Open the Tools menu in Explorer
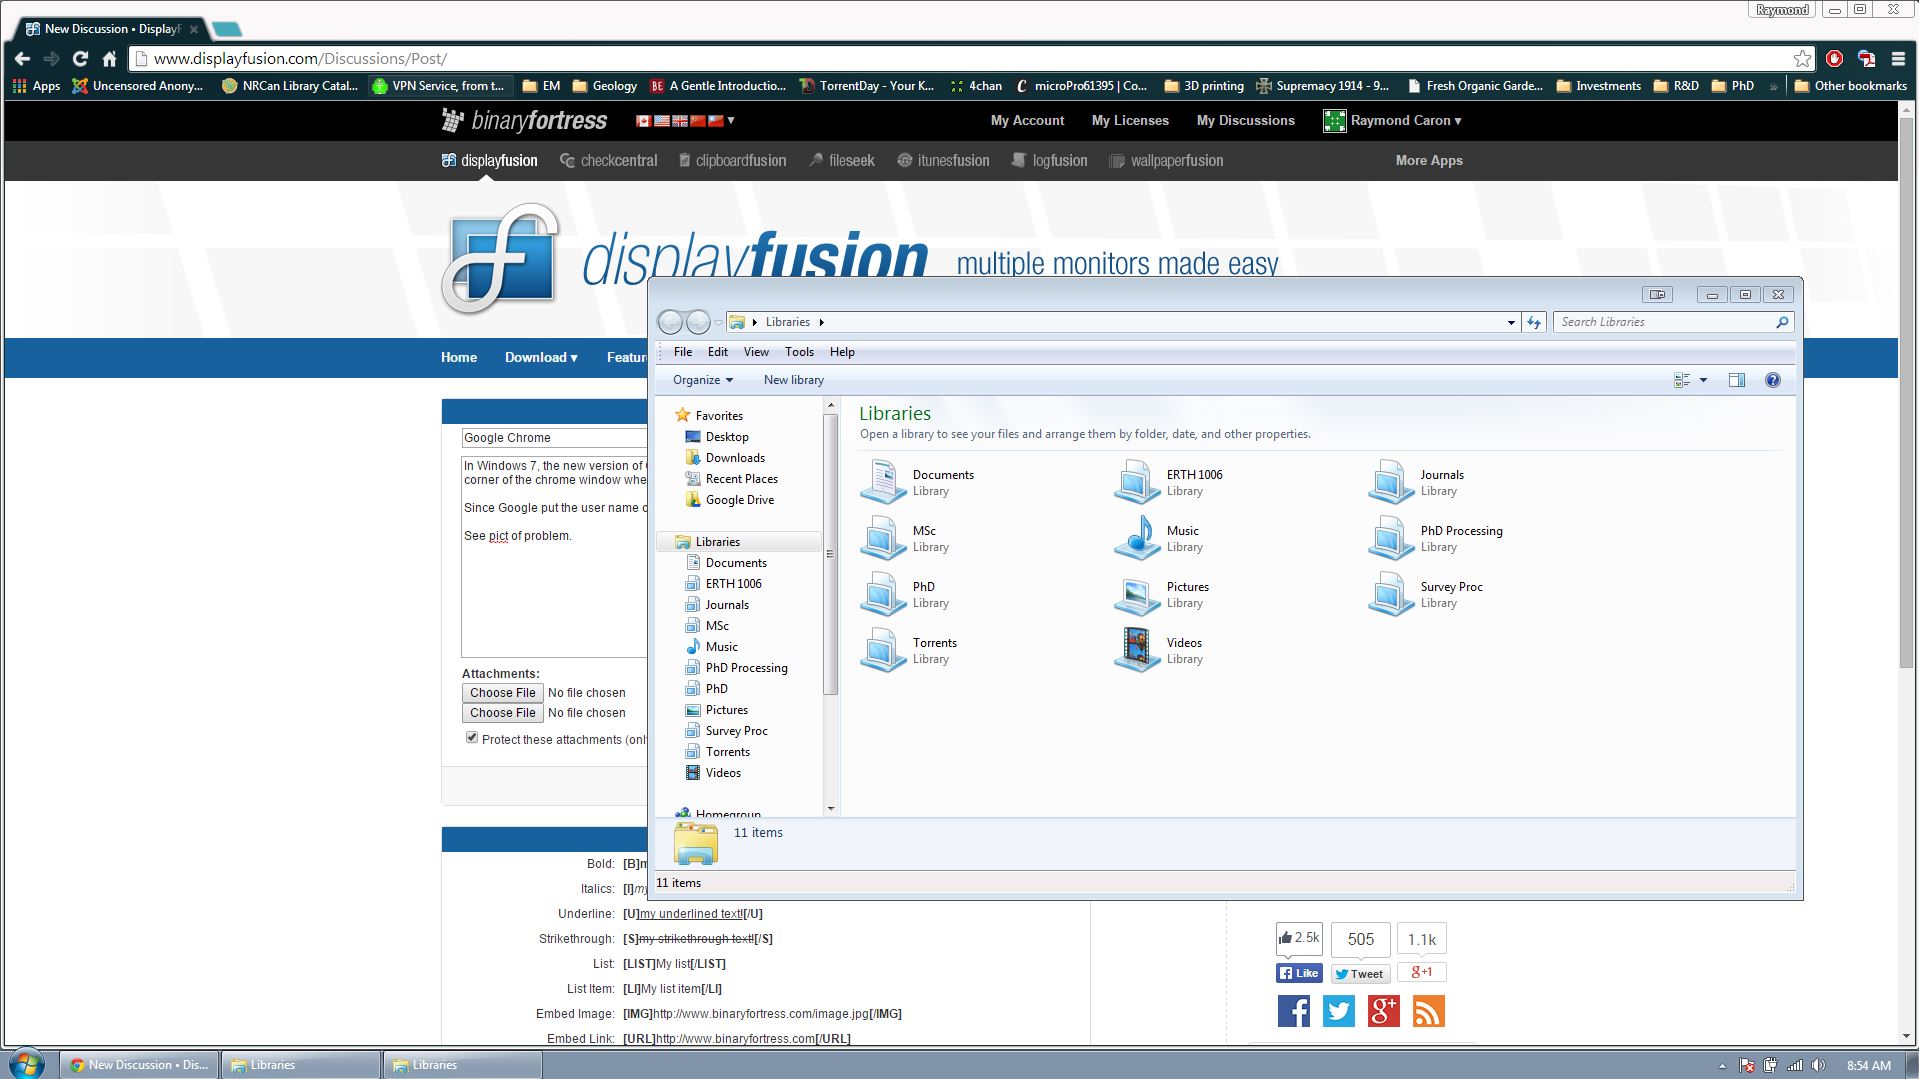 coord(799,352)
